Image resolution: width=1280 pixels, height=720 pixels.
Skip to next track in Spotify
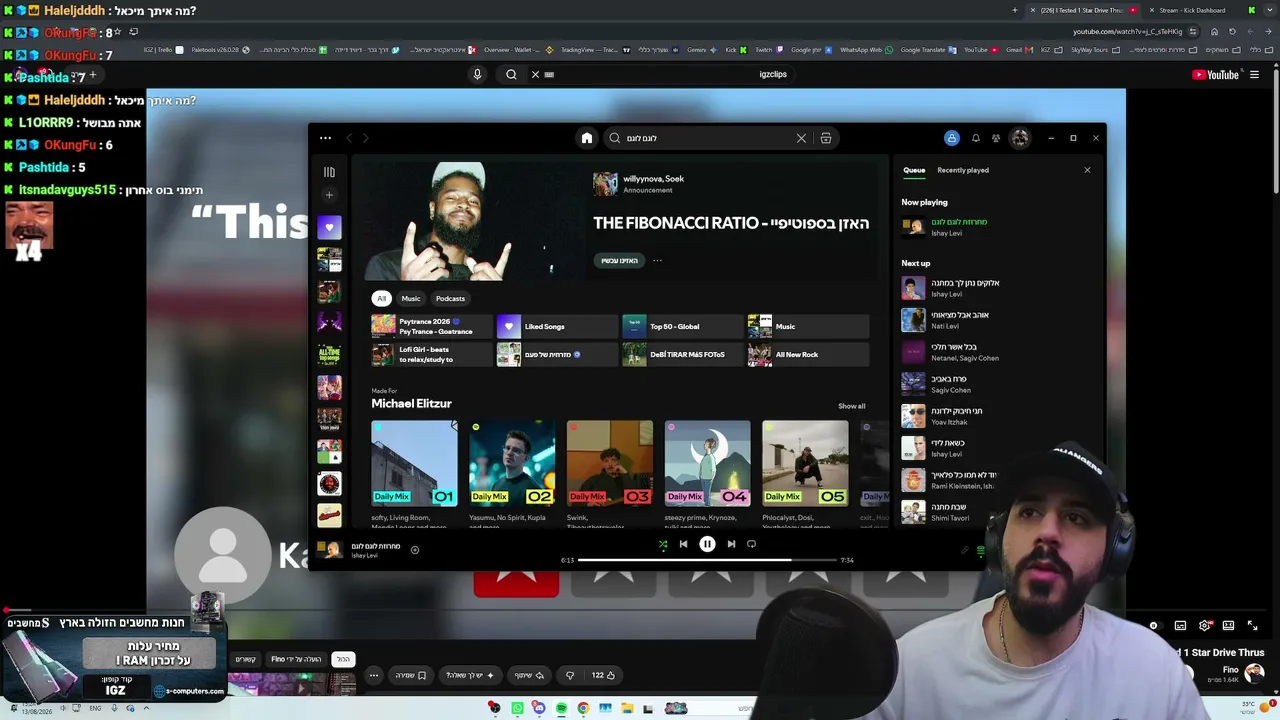tap(731, 544)
